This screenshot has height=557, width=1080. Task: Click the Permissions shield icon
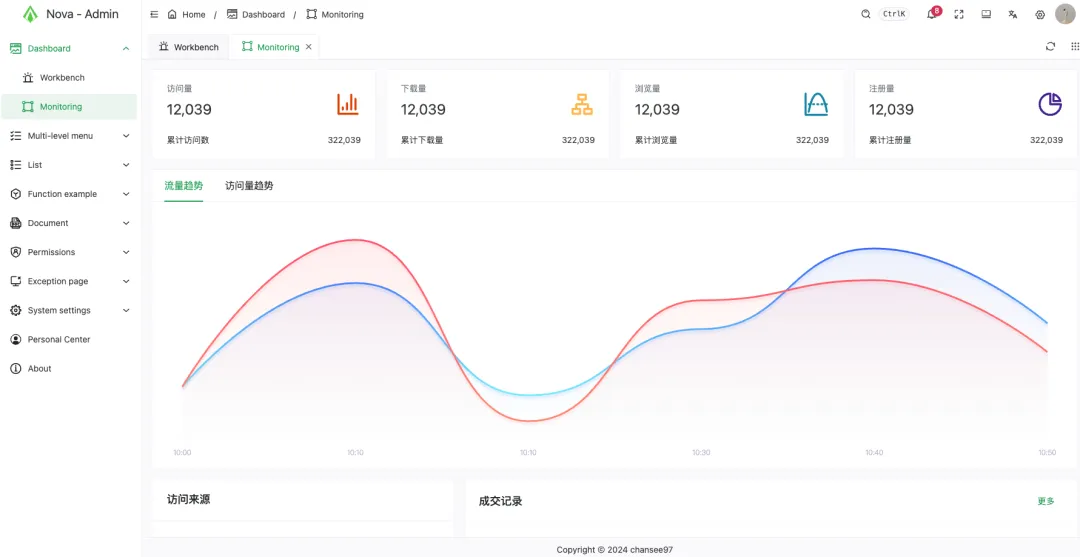[15, 252]
